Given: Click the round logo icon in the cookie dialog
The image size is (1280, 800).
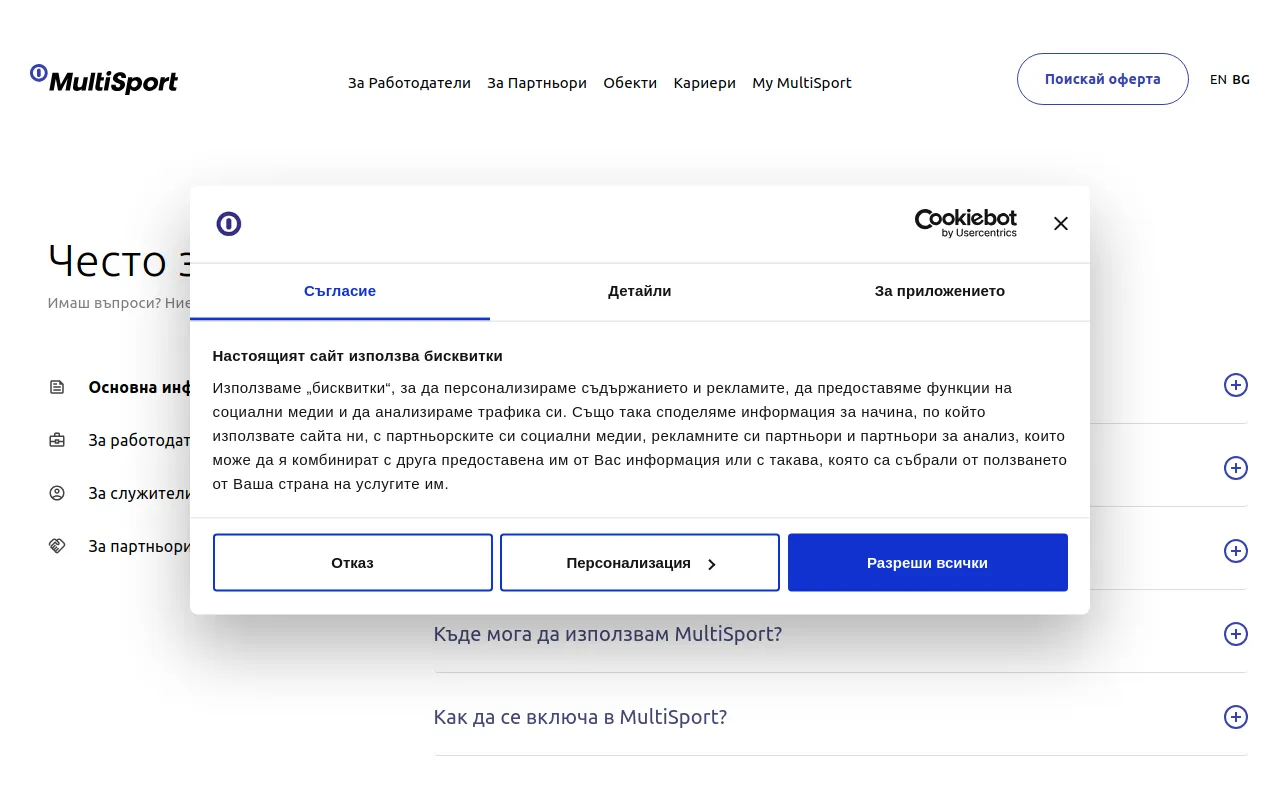Looking at the screenshot, I should coord(229,223).
